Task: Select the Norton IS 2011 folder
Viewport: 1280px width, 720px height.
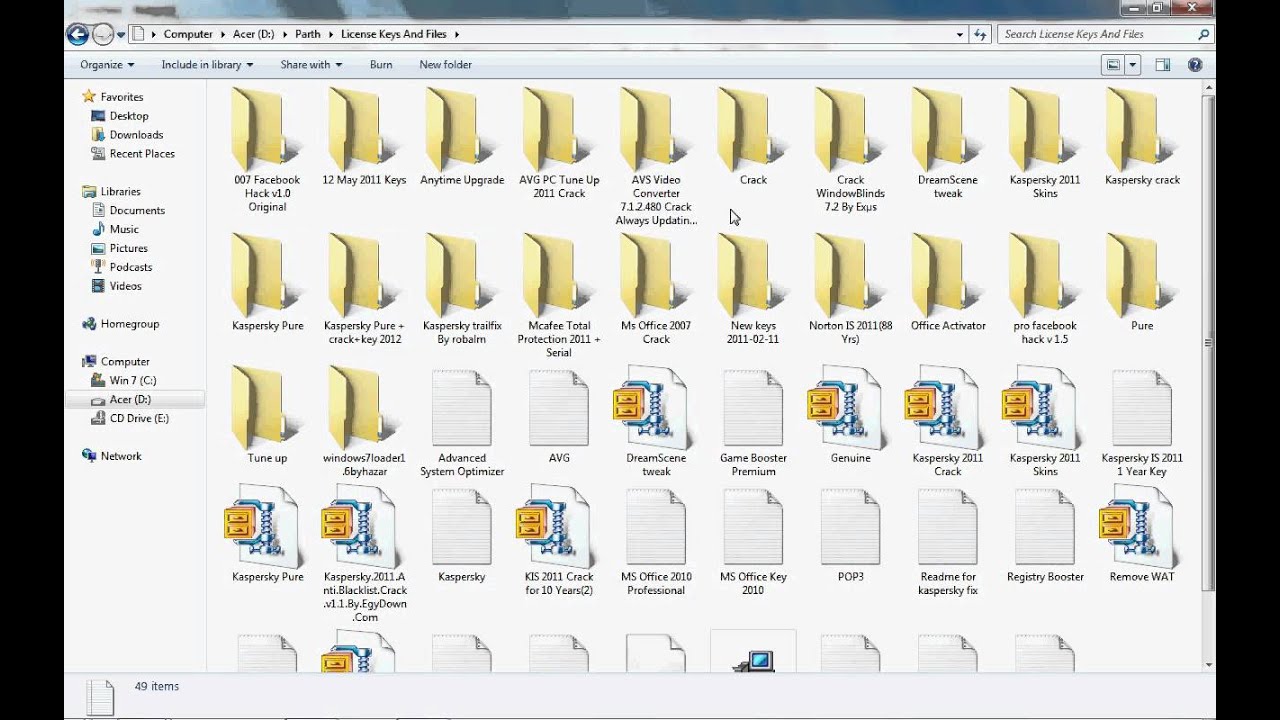Action: click(x=851, y=288)
